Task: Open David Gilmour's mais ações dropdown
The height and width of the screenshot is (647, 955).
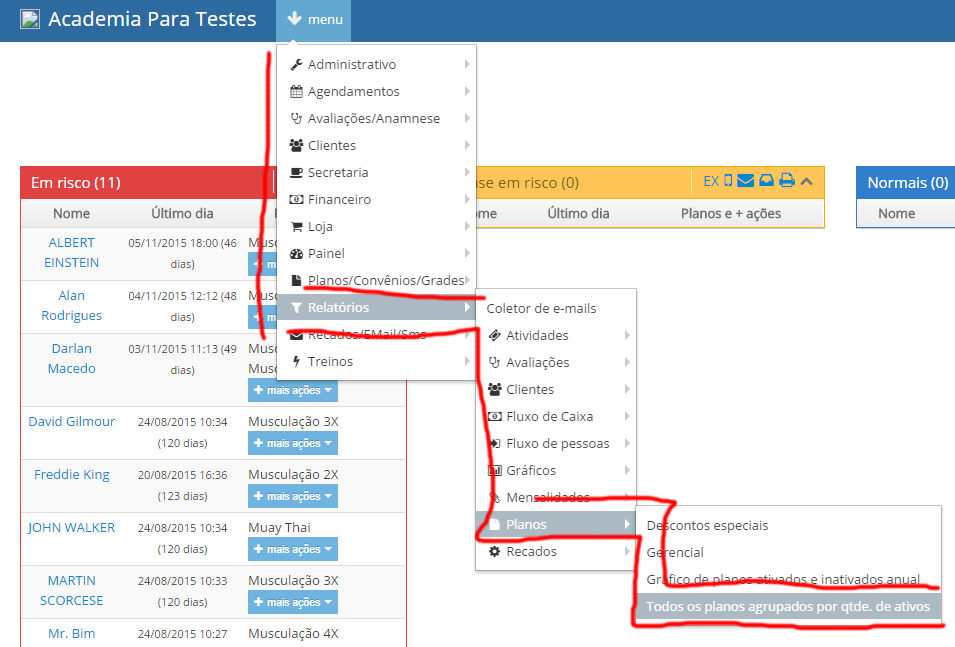Action: (293, 443)
